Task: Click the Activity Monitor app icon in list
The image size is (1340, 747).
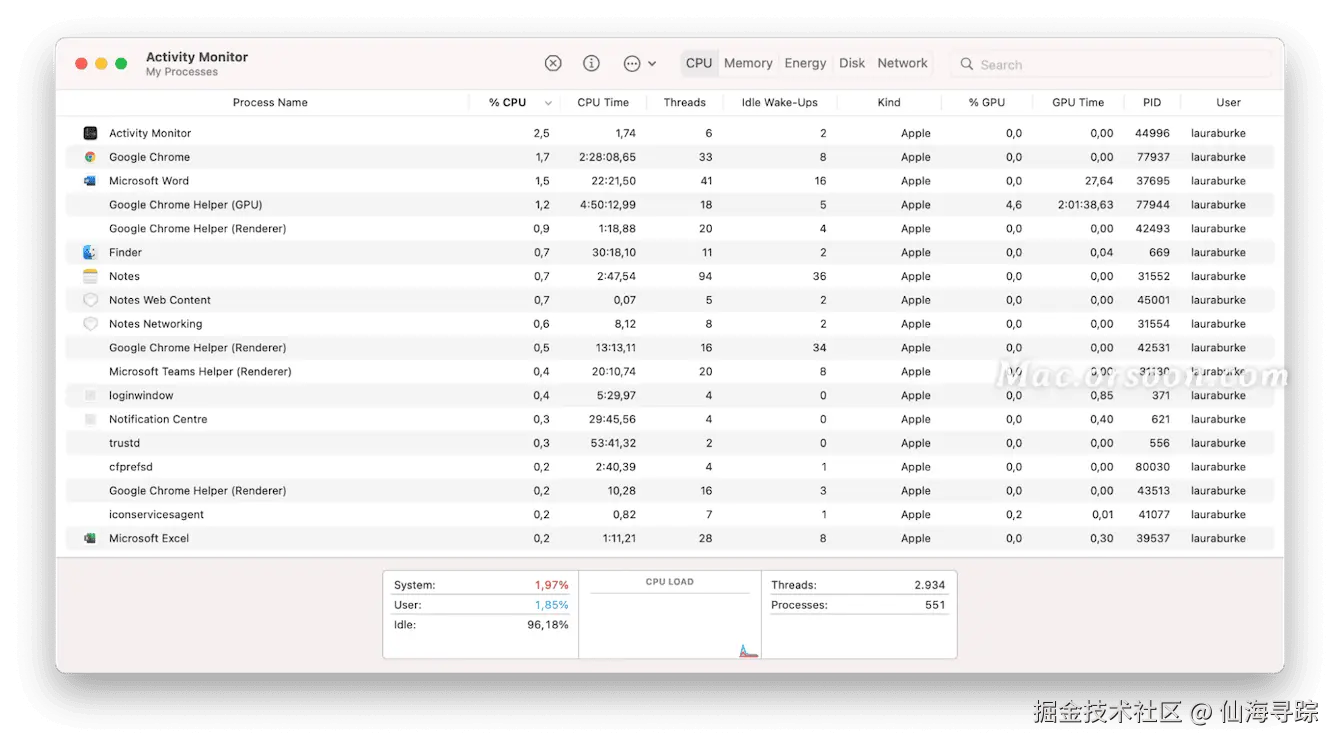Action: point(90,133)
